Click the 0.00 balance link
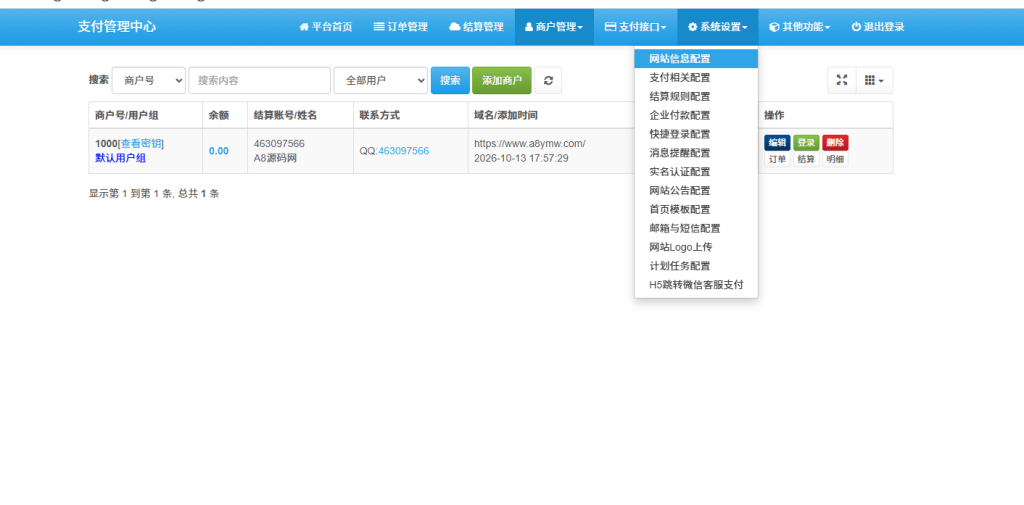Screen dimensions: 1024x505 [x=219, y=151]
